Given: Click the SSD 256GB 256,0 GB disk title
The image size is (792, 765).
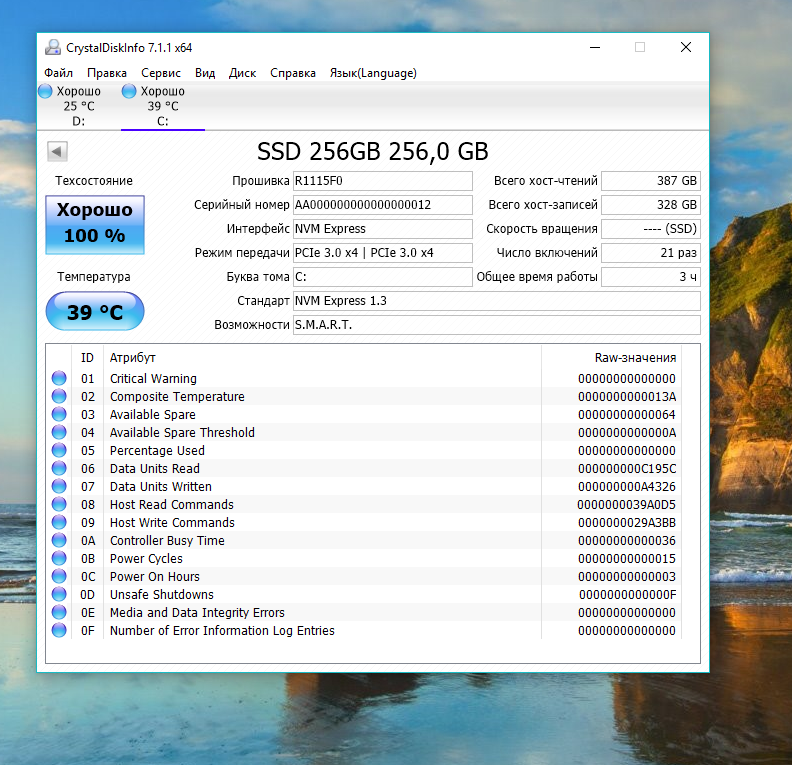Looking at the screenshot, I should point(373,151).
